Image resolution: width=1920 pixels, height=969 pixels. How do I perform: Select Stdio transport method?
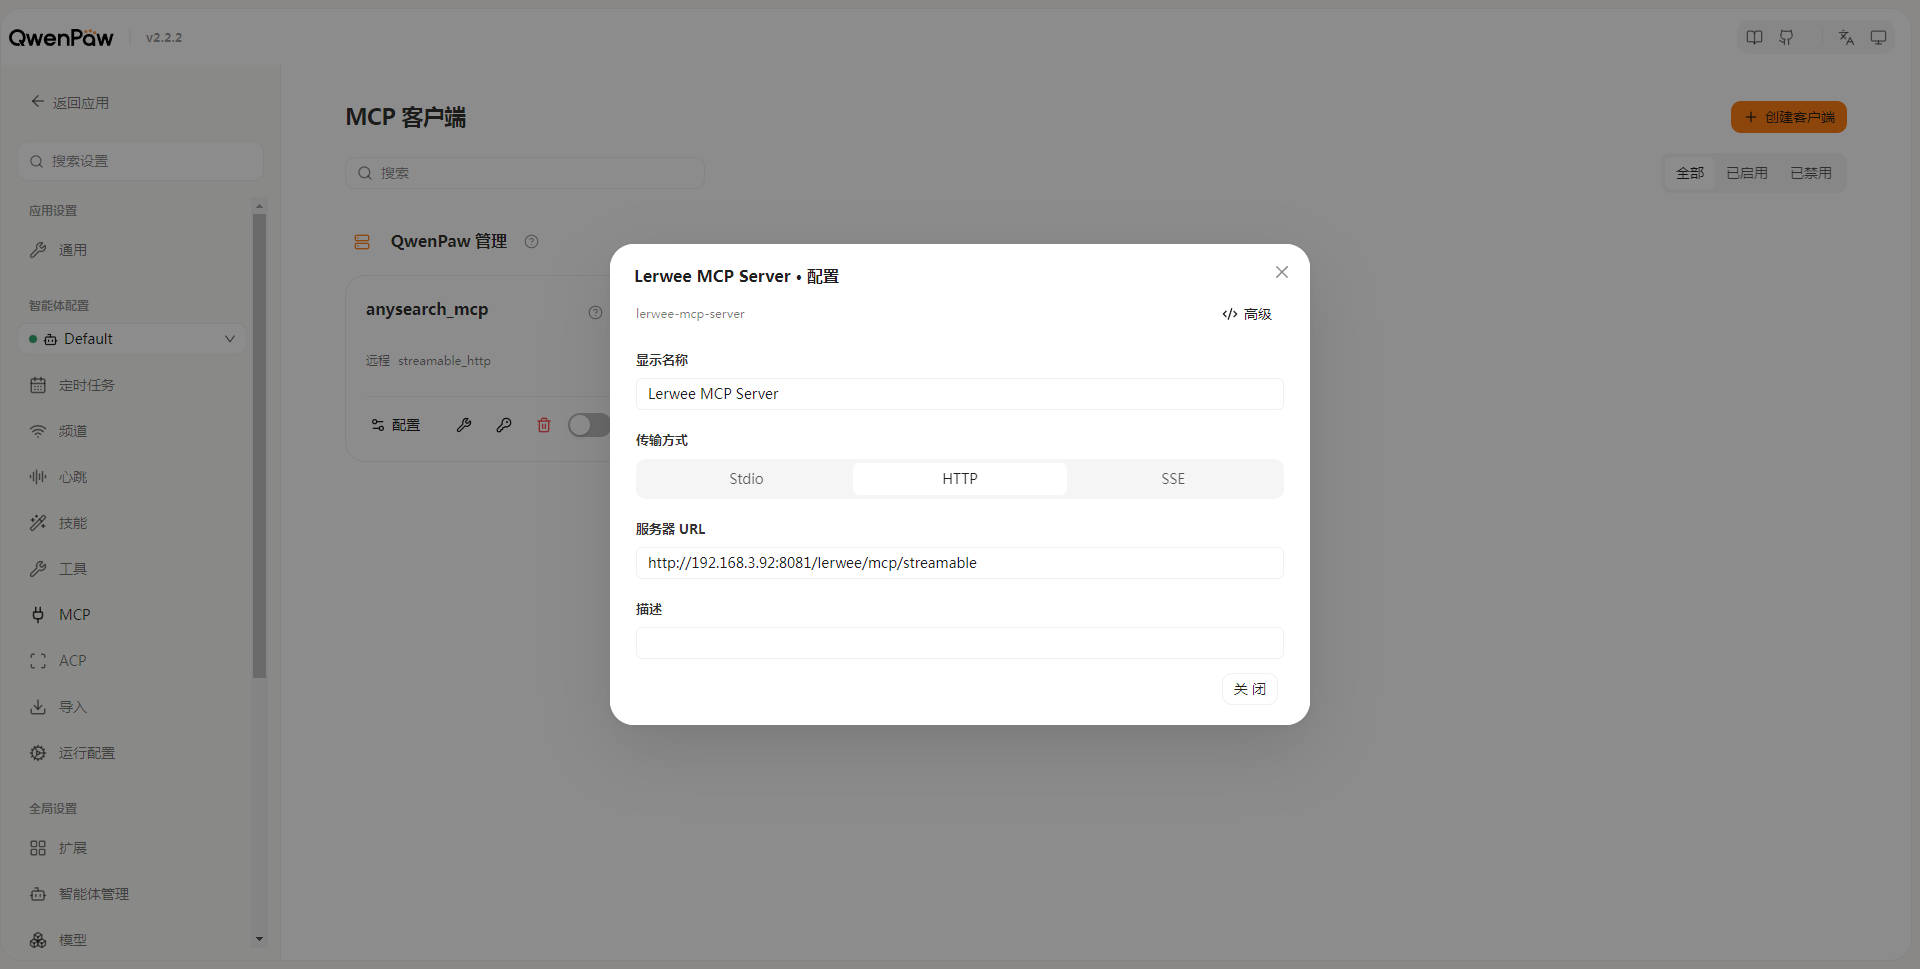pyautogui.click(x=746, y=479)
